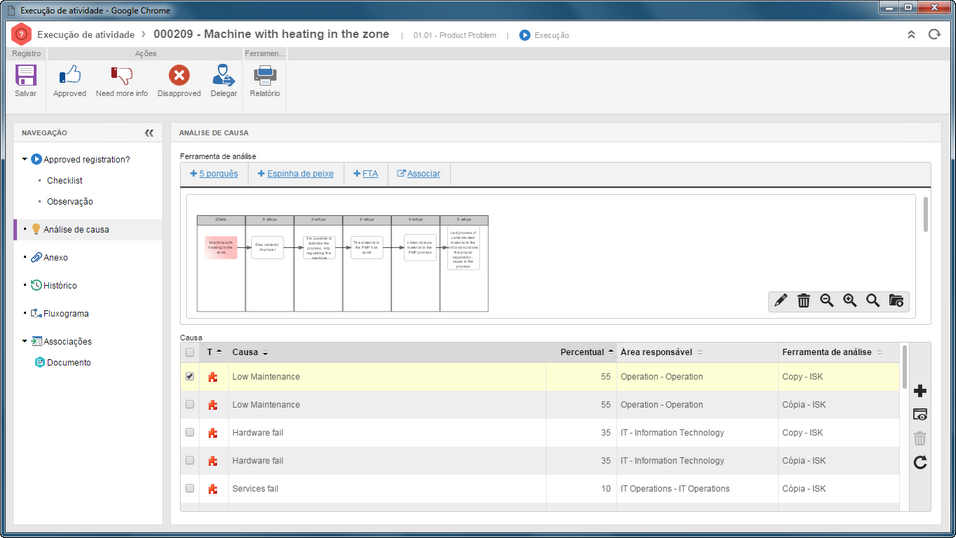This screenshot has width=956, height=538.
Task: Click the Services fail cause name
Action: pyautogui.click(x=255, y=489)
